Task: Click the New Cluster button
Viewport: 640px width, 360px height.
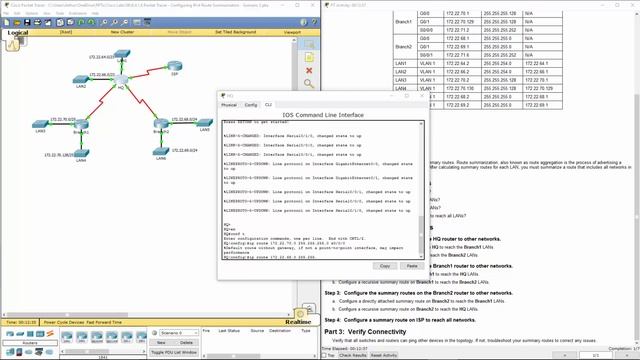Action: click(x=122, y=32)
